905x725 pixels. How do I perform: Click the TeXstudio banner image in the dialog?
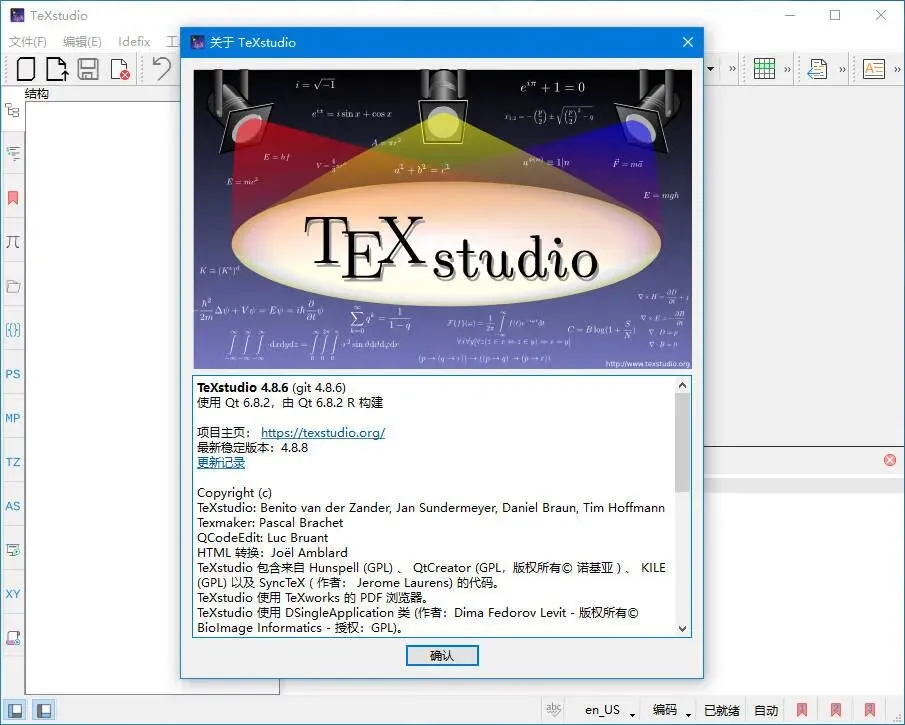click(442, 219)
